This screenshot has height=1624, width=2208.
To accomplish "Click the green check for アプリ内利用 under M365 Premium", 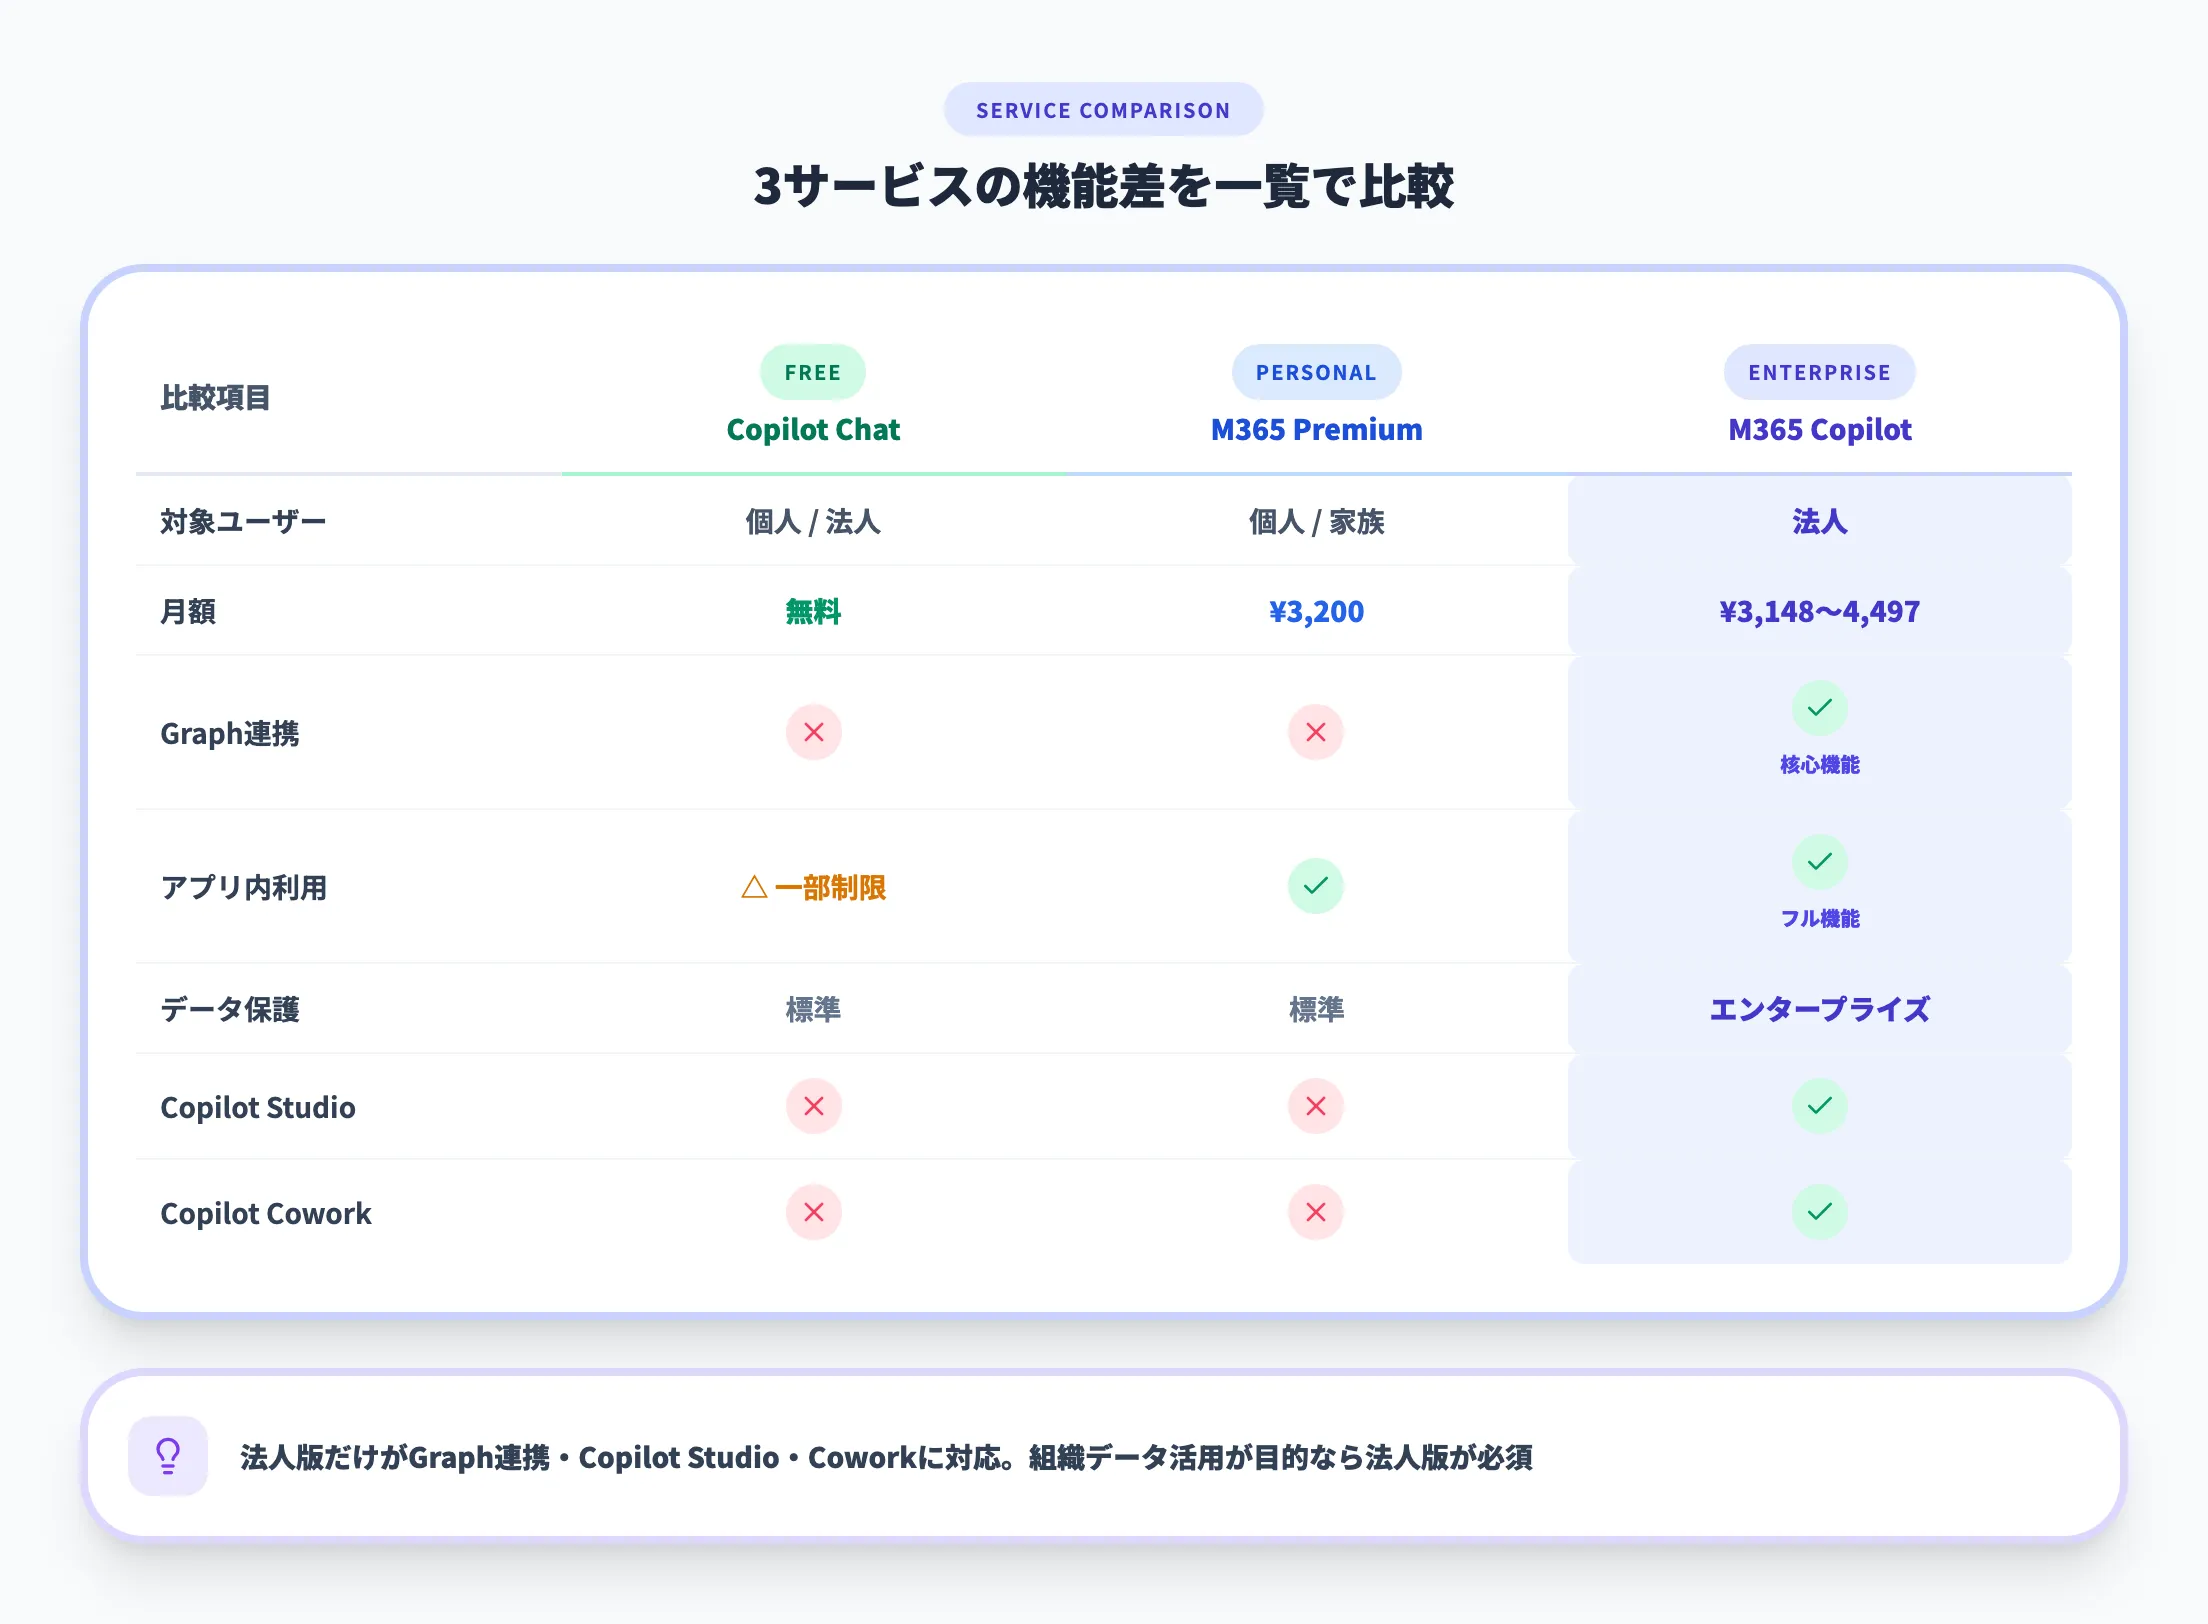I will (x=1315, y=886).
